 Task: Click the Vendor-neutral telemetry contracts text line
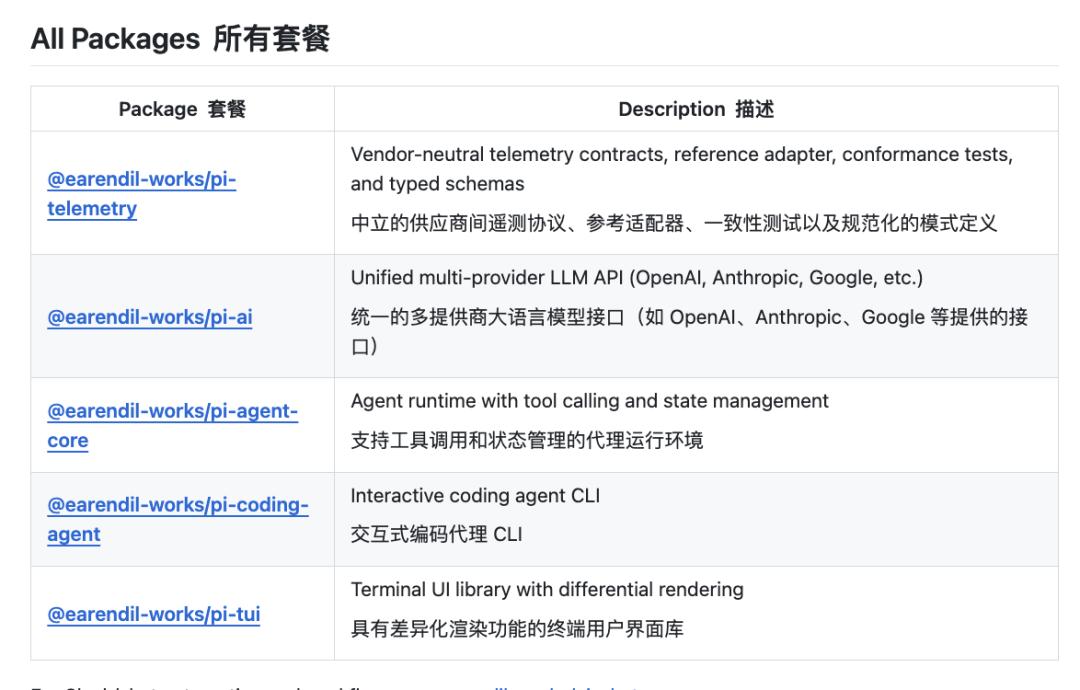681,154
